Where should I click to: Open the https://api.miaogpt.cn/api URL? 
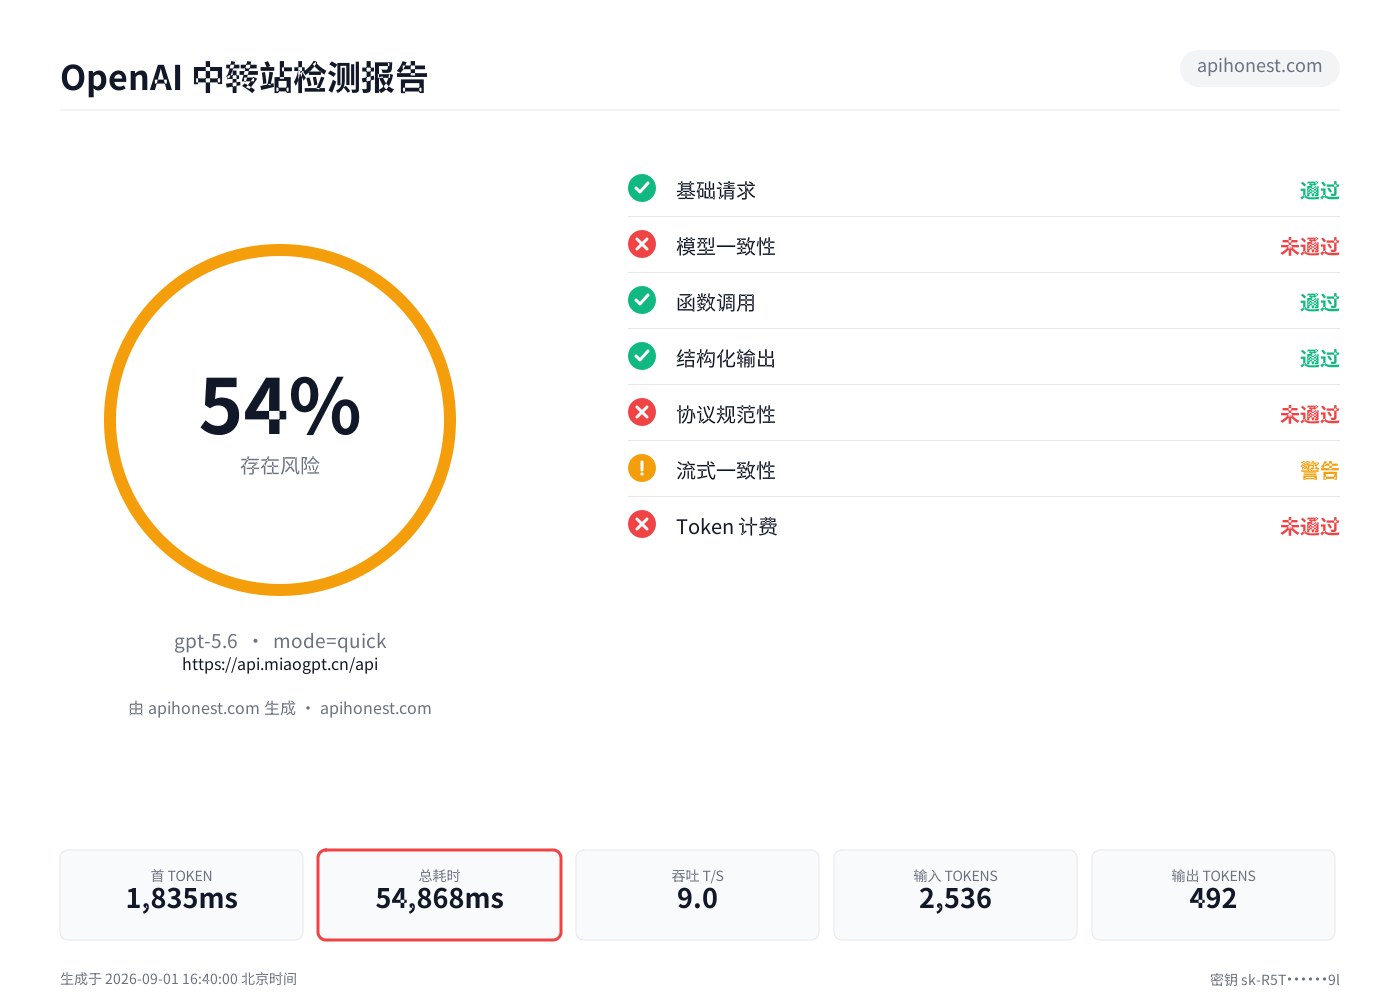[280, 664]
